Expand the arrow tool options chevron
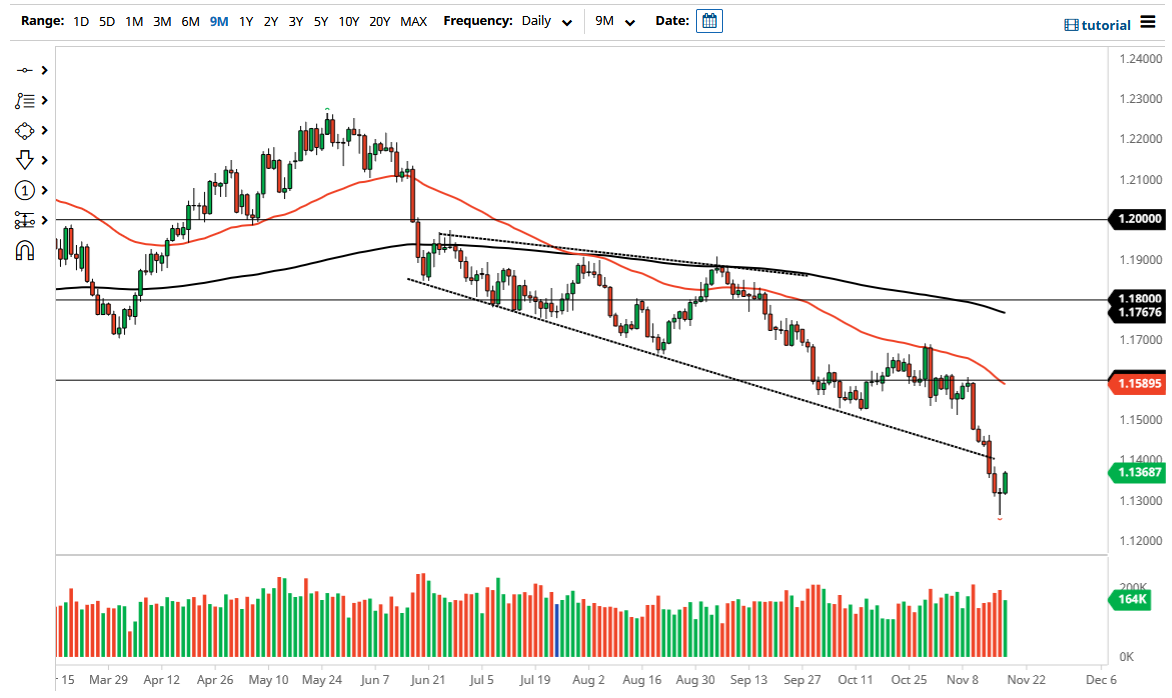1172x698 pixels. tap(45, 159)
